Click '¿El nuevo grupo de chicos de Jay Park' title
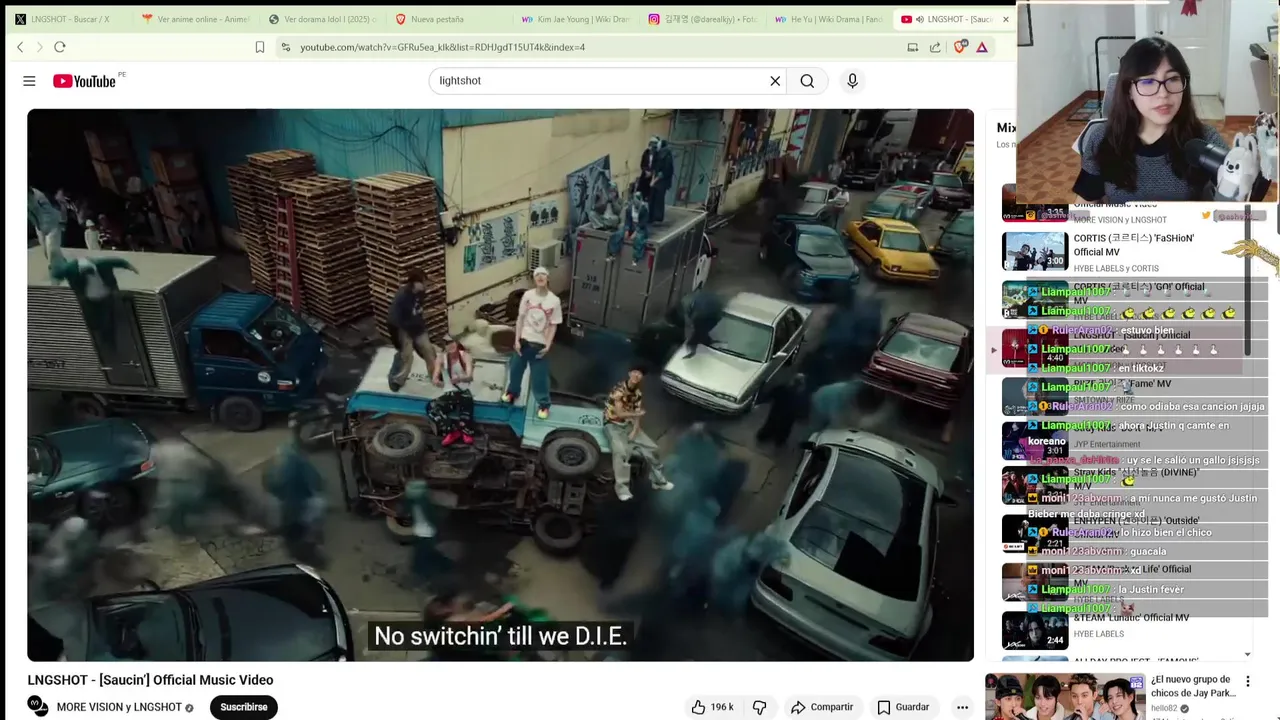This screenshot has height=720, width=1280. (x=1194, y=687)
